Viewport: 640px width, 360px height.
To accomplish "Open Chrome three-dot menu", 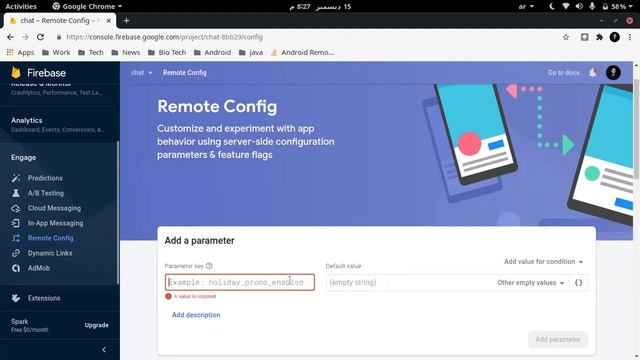I will [630, 37].
